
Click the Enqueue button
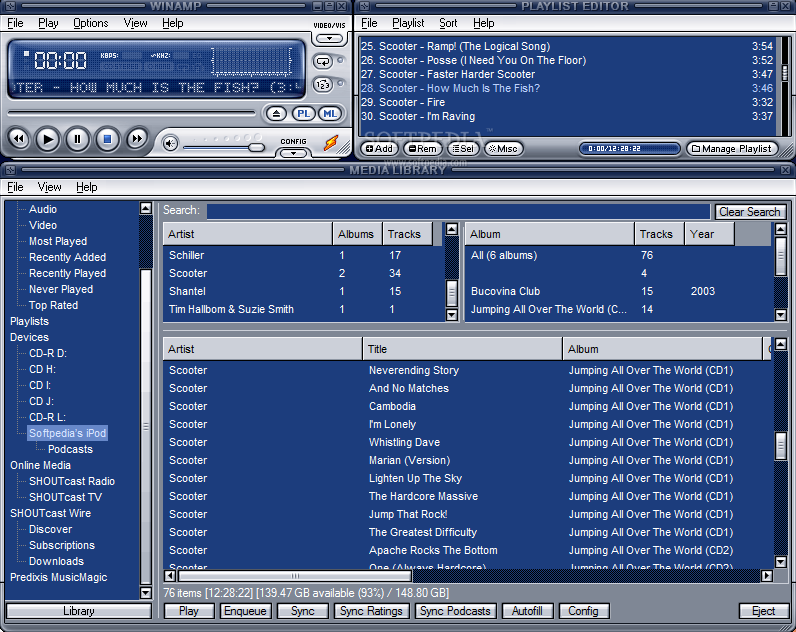(x=245, y=611)
